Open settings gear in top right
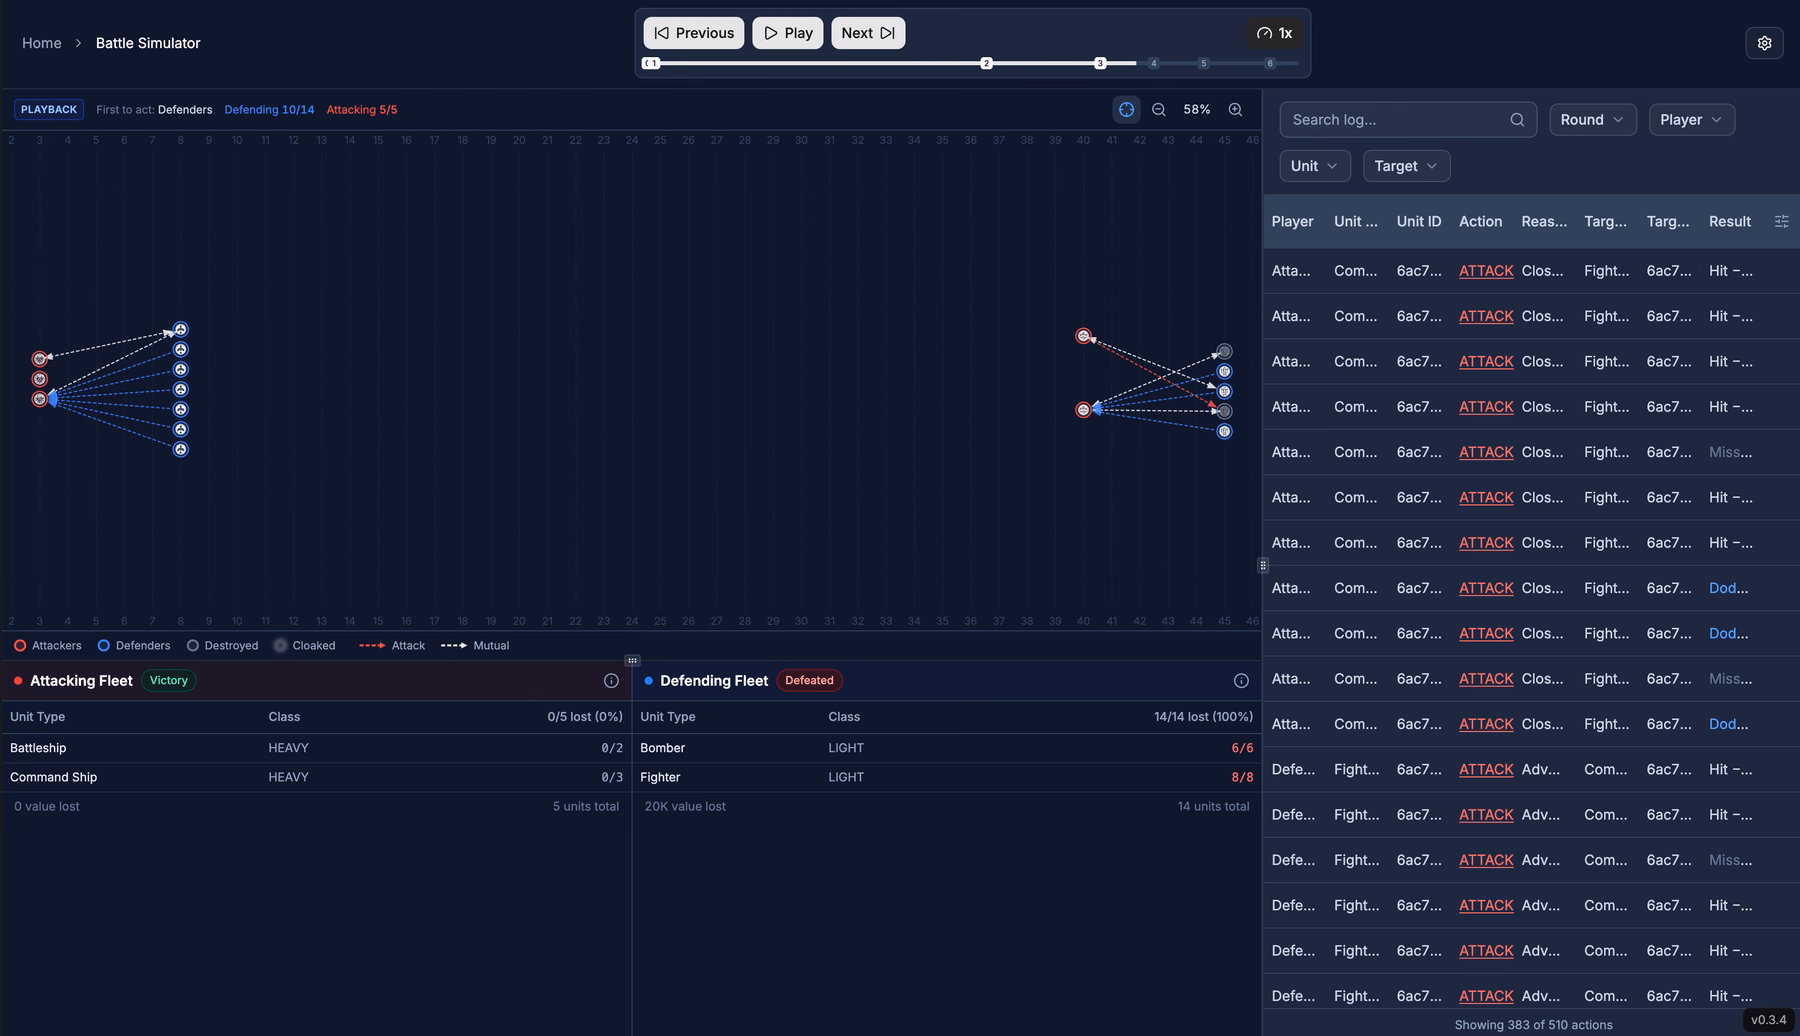The width and height of the screenshot is (1800, 1036). pyautogui.click(x=1764, y=43)
